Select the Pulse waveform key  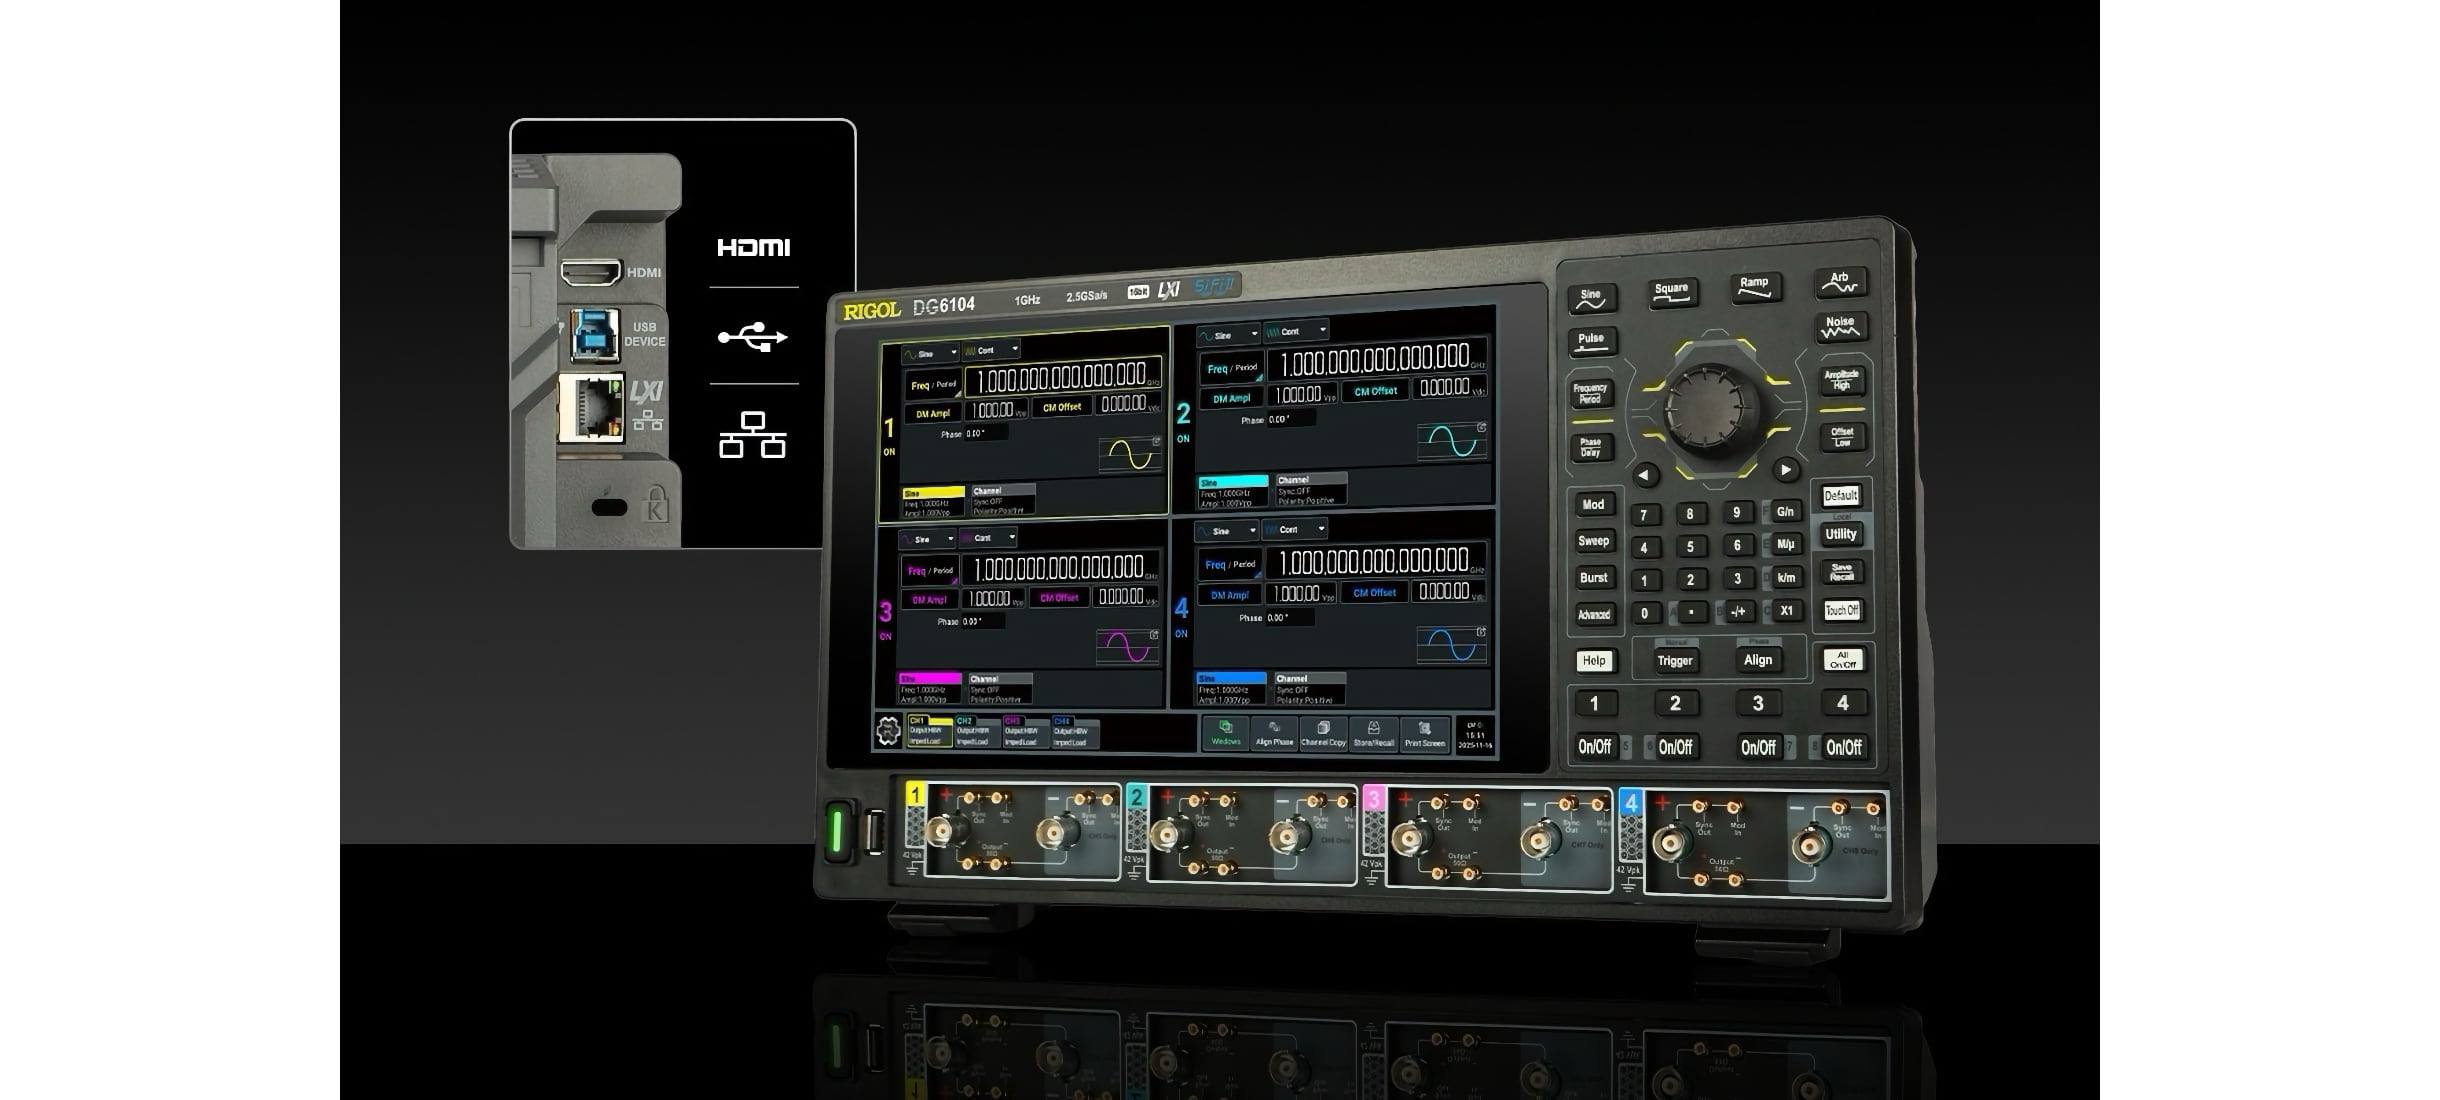click(1591, 342)
